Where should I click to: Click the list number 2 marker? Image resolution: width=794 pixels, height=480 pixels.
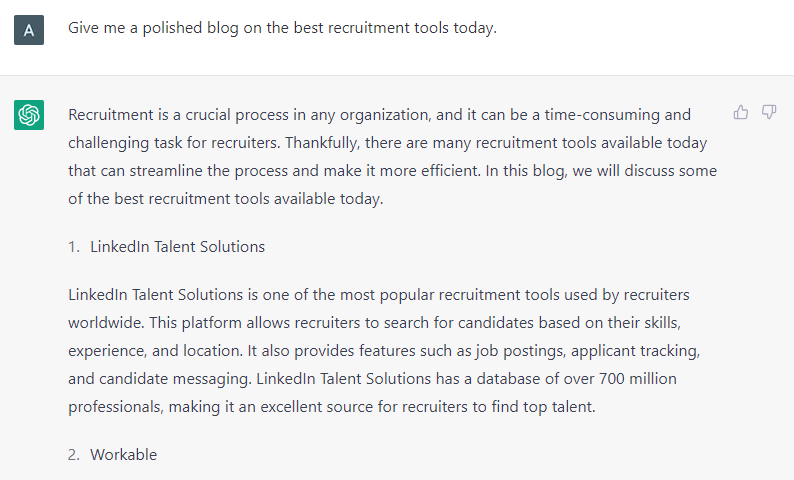tap(74, 455)
